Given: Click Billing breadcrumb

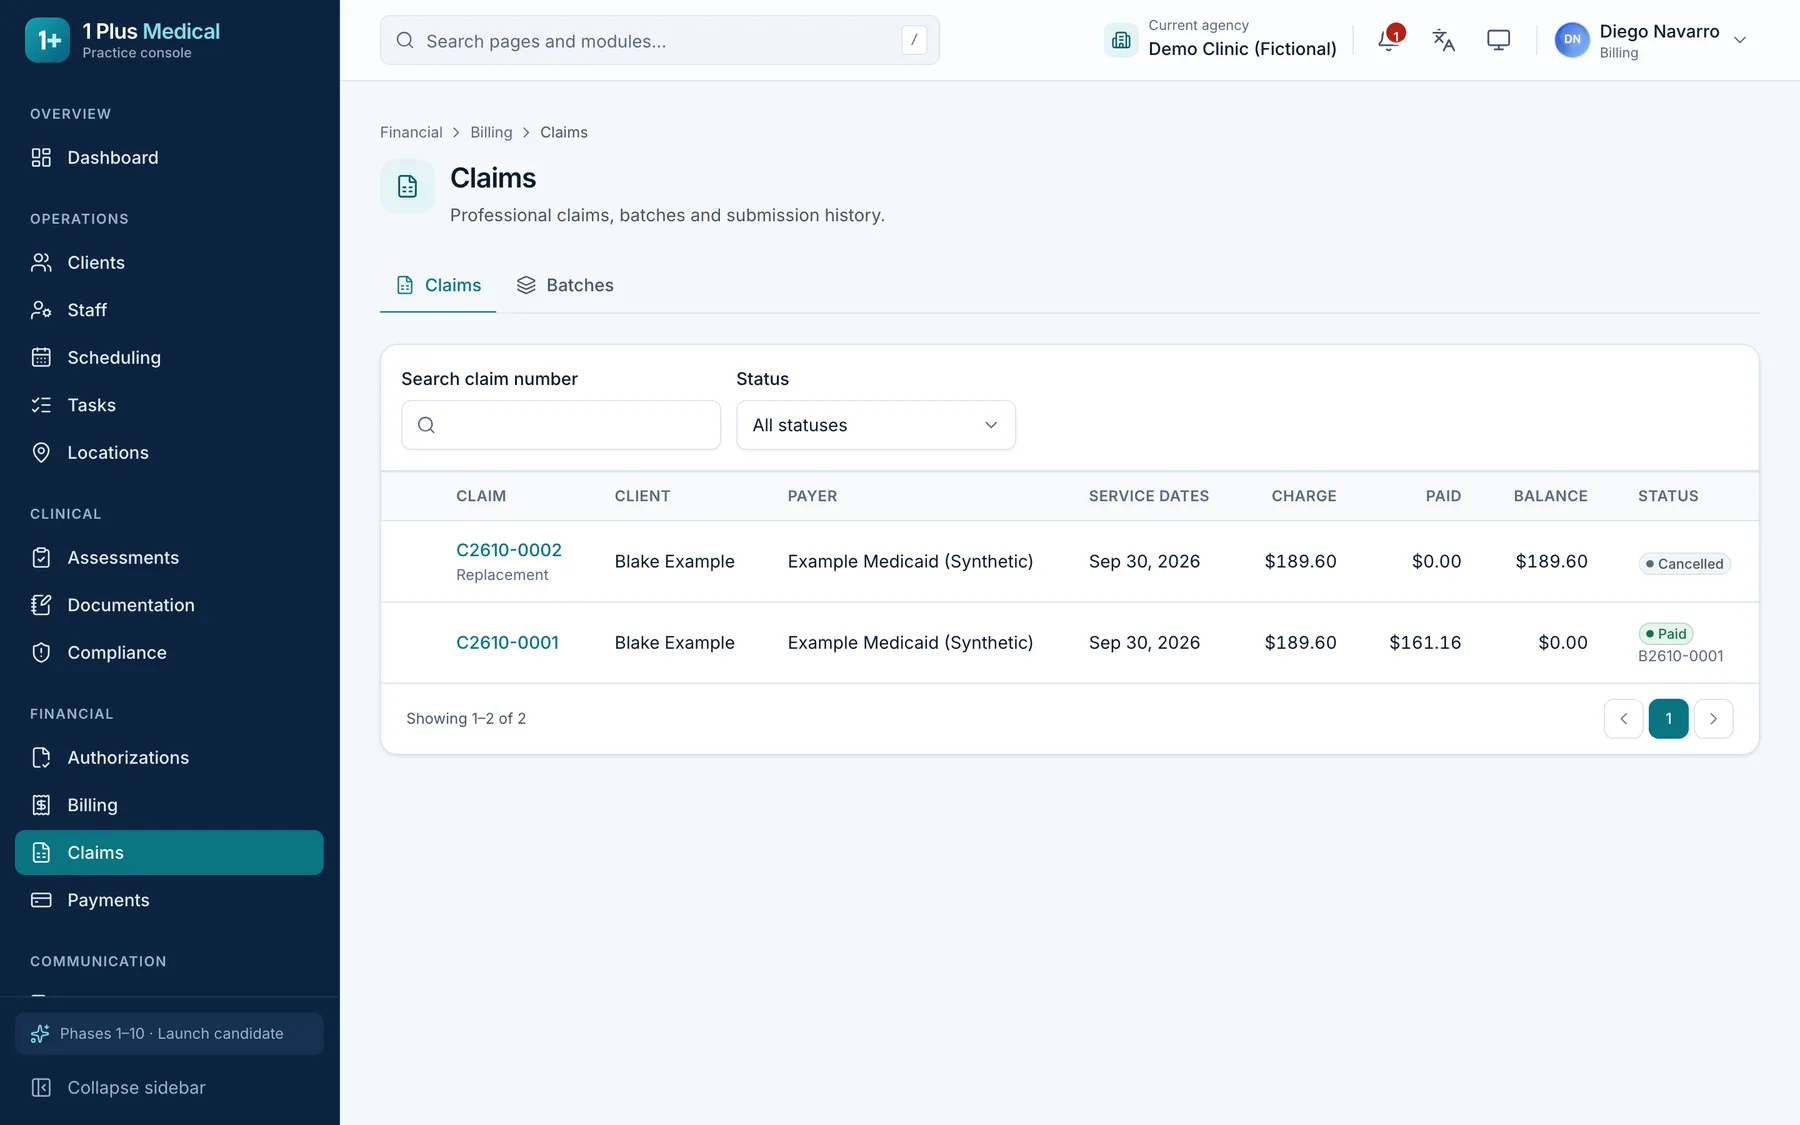Looking at the screenshot, I should pyautogui.click(x=491, y=132).
